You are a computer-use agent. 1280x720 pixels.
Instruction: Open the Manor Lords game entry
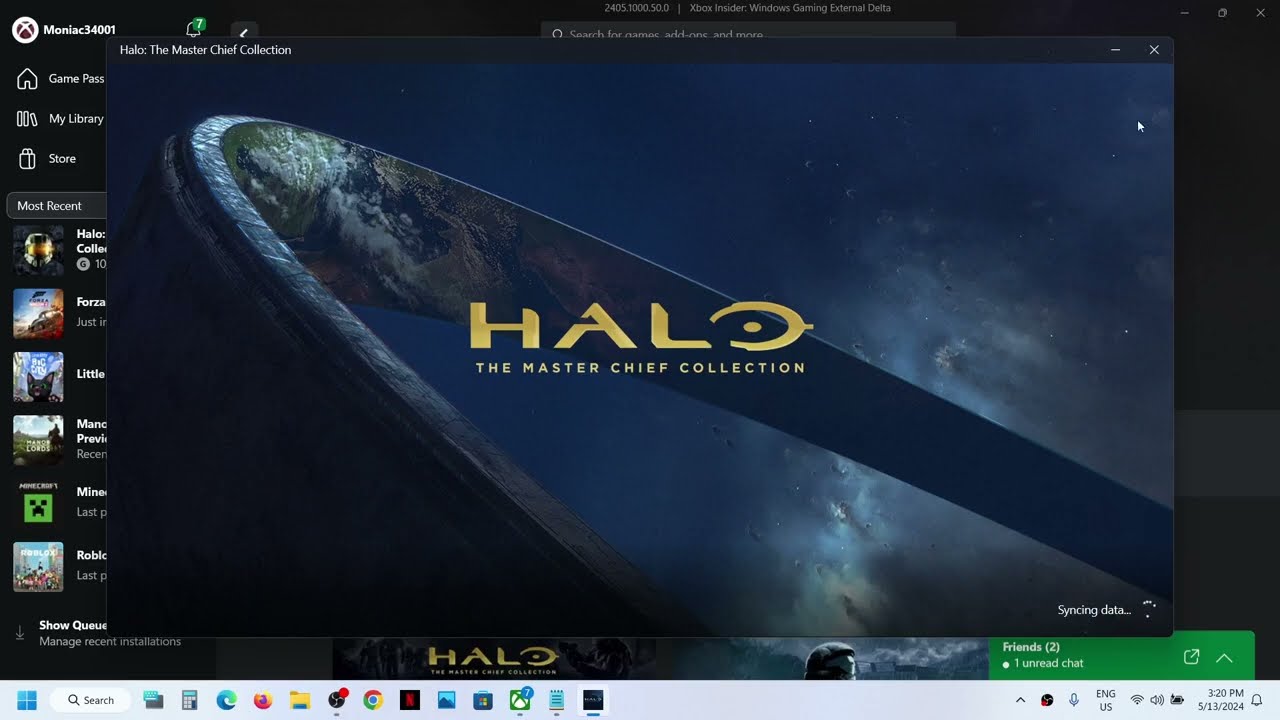point(59,440)
